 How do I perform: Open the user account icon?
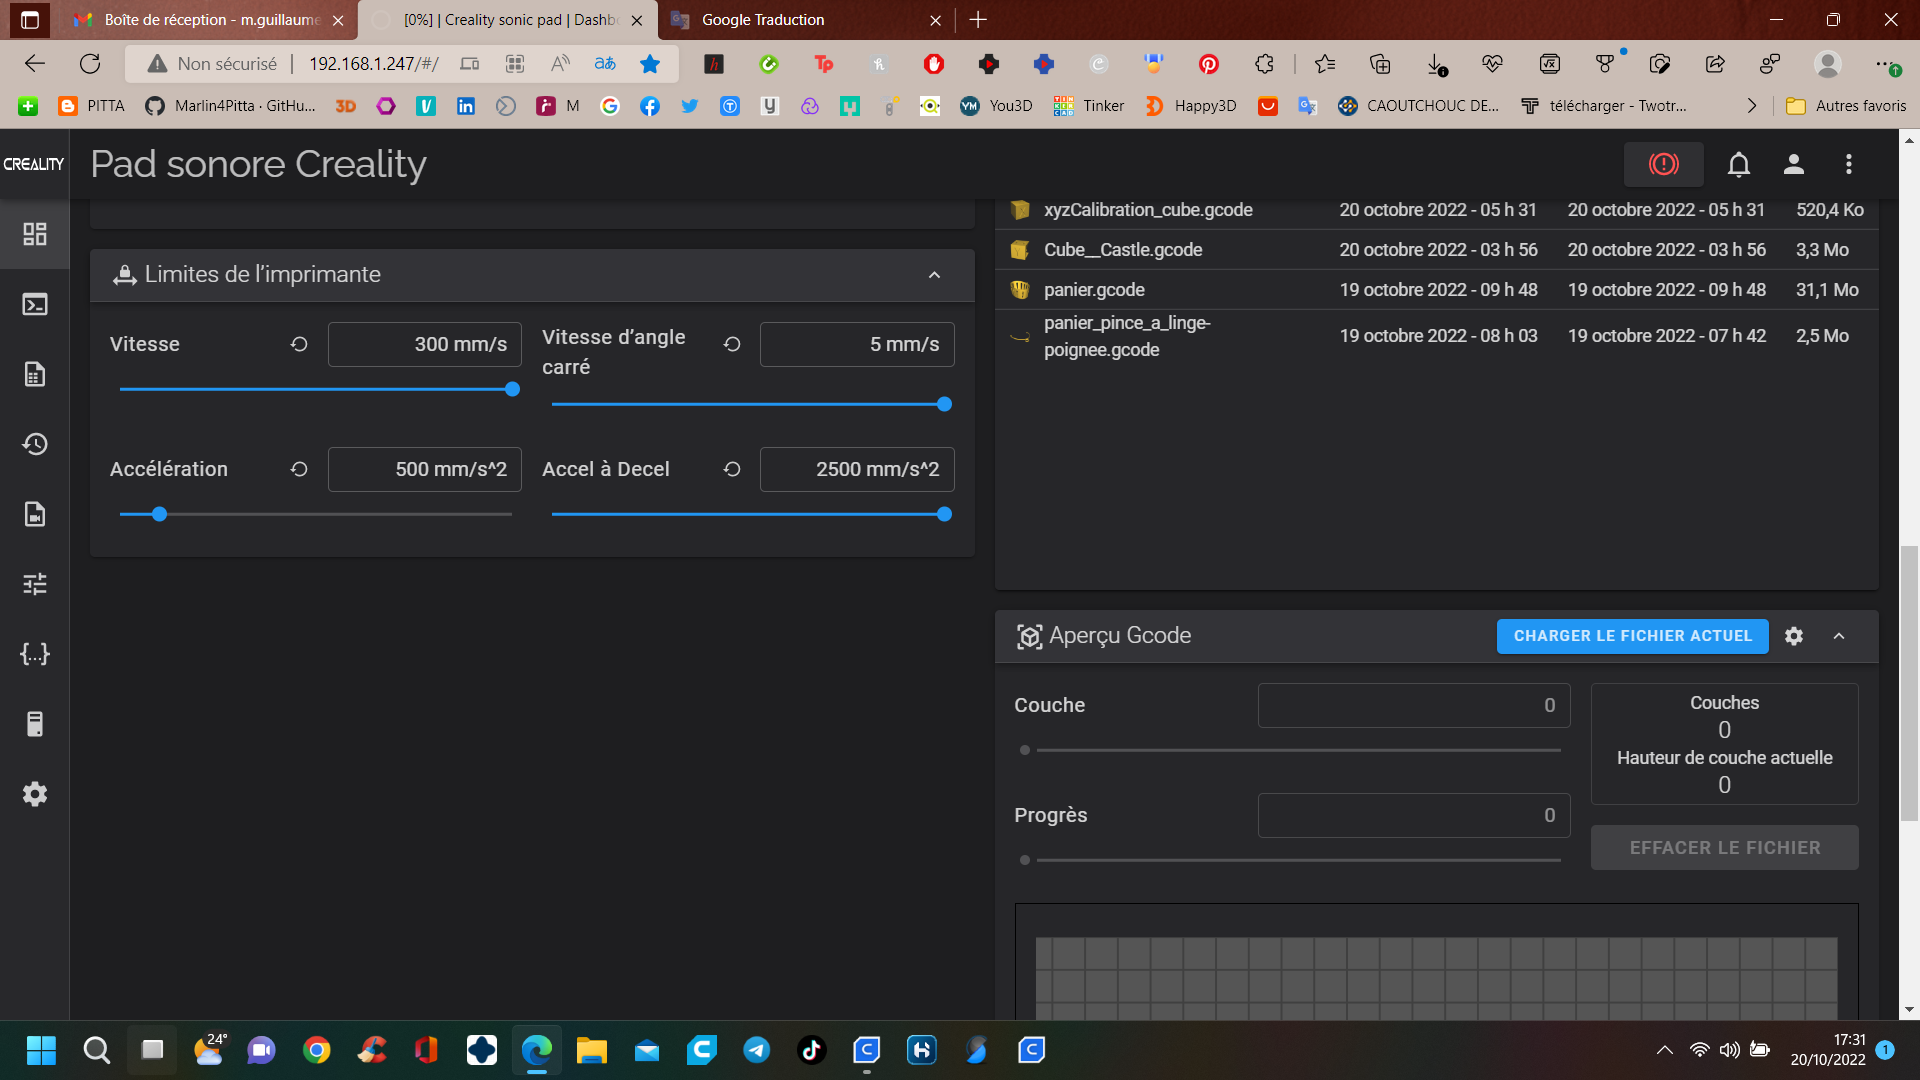1794,164
